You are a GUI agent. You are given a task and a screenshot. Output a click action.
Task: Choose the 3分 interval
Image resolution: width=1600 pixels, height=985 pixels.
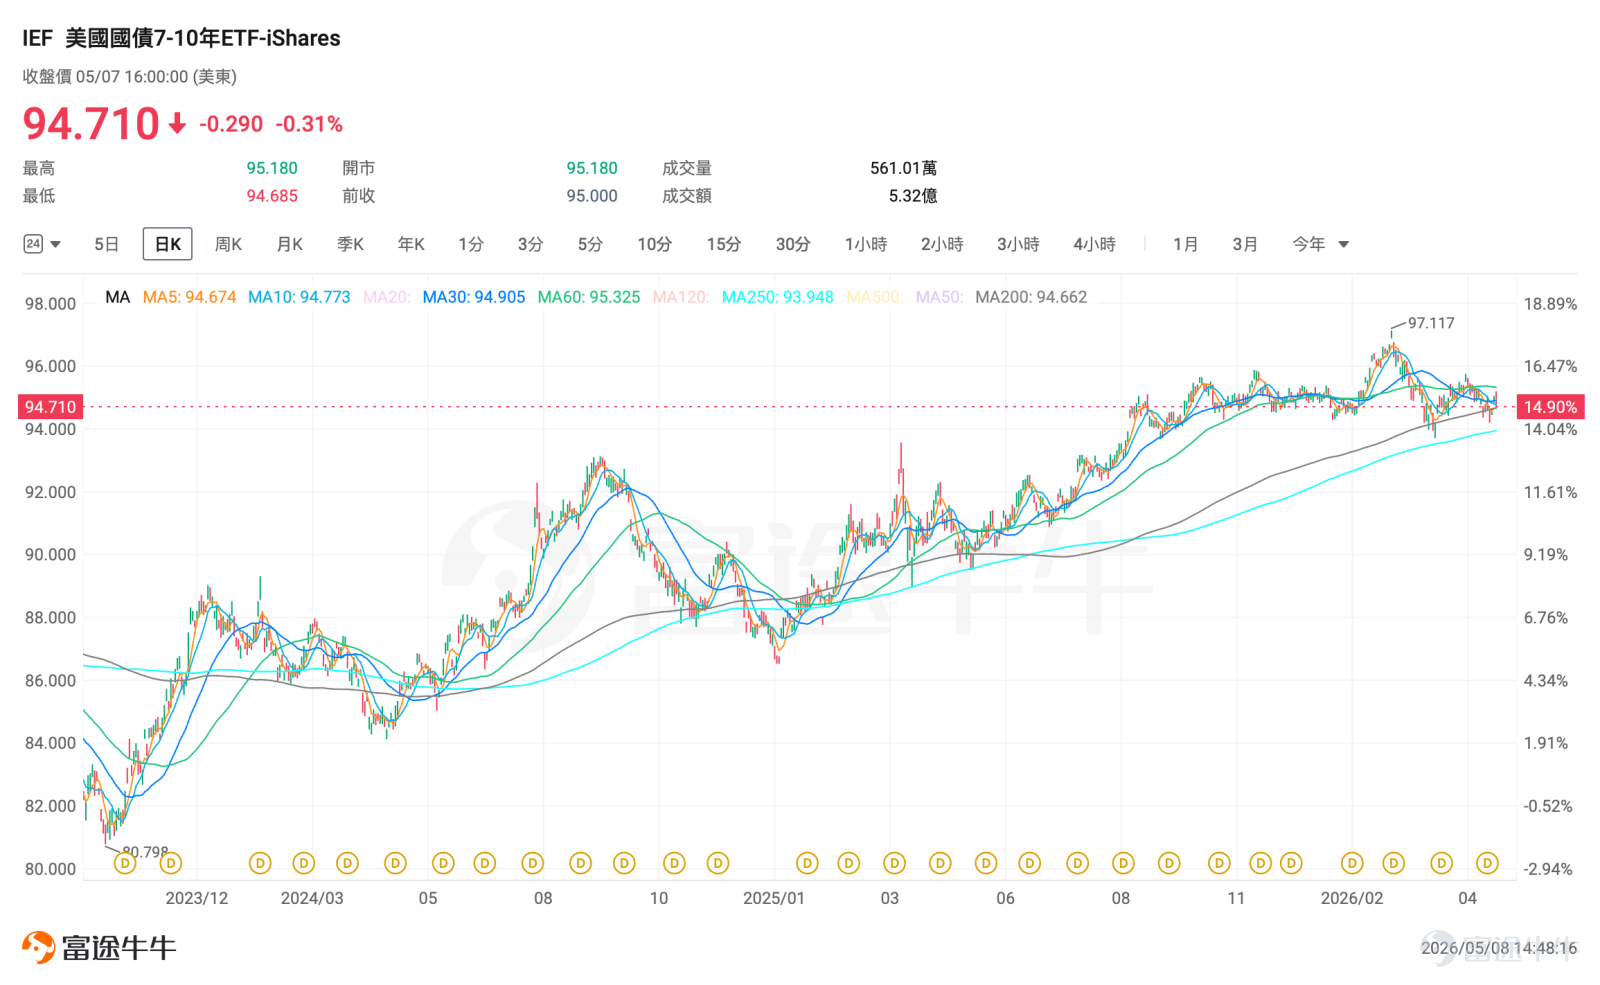click(530, 244)
